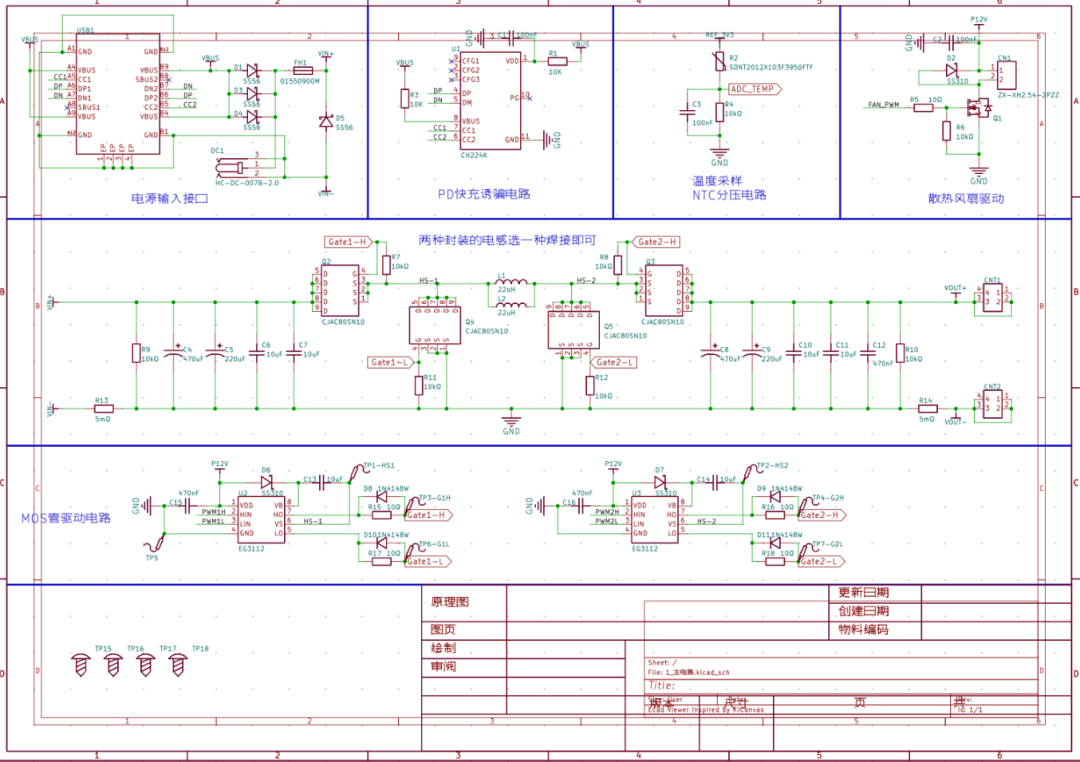Select capacitor C13 10uF symbol
This screenshot has height=762, width=1080.
[x=321, y=484]
